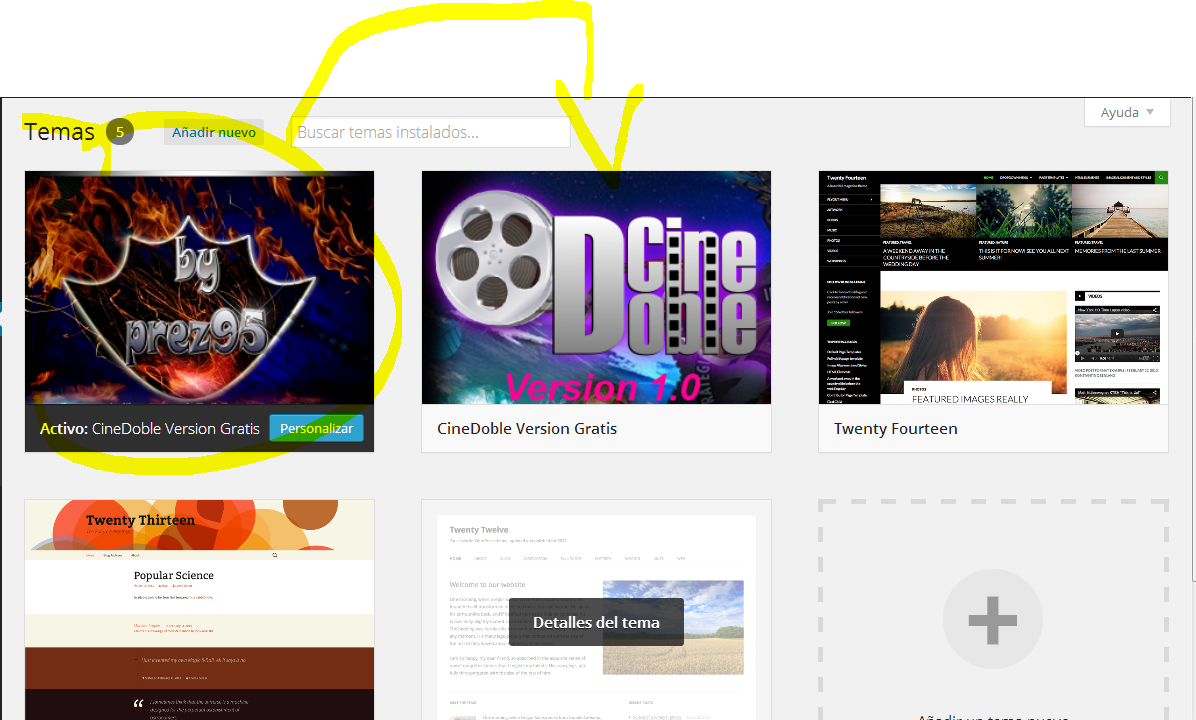This screenshot has width=1196, height=720.
Task: Click the inactive CineDoble Version Gratis name label
Action: [x=527, y=429]
